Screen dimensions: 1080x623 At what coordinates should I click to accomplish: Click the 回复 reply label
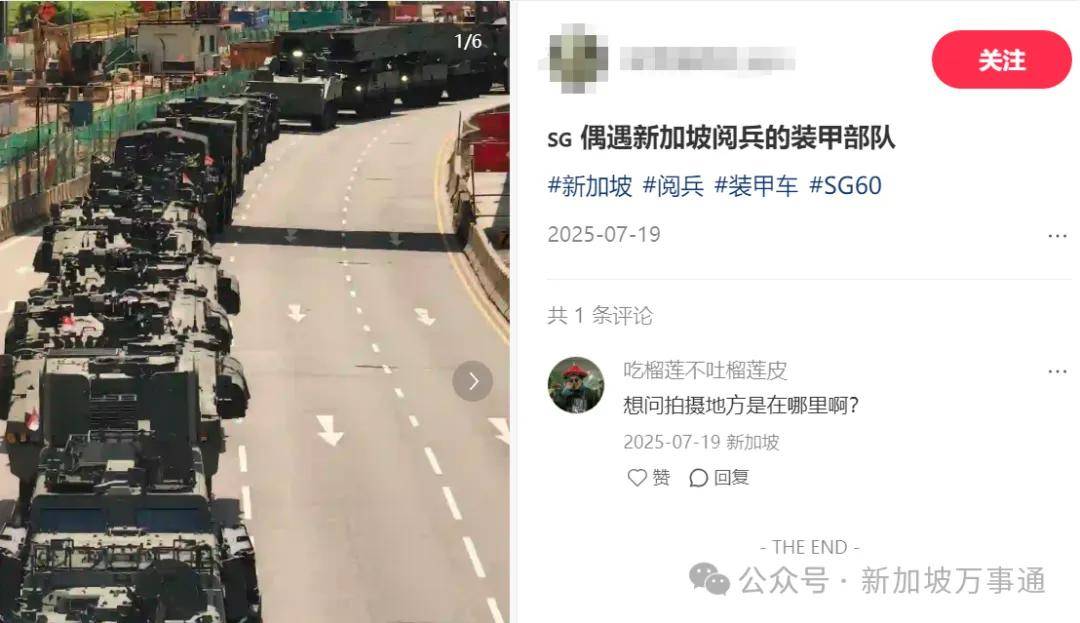point(731,477)
